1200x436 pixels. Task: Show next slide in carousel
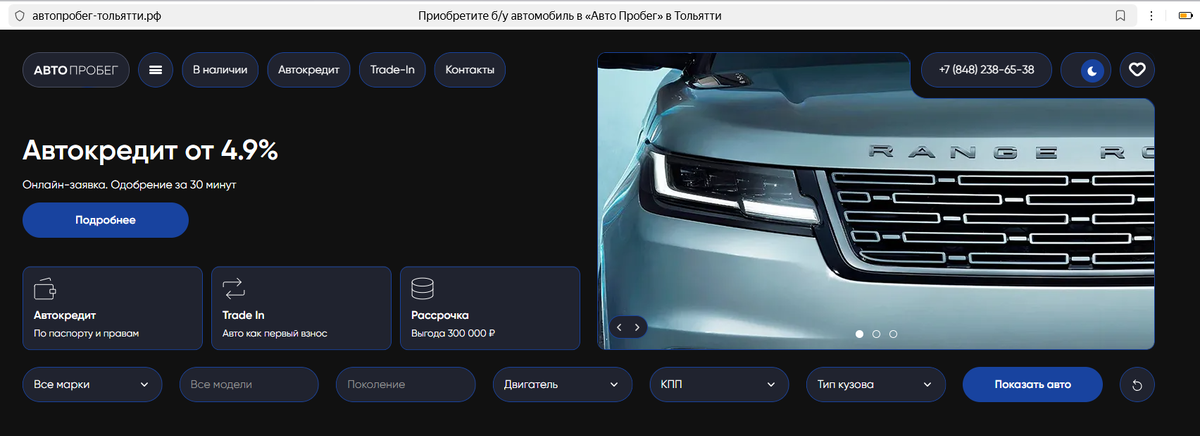(638, 327)
